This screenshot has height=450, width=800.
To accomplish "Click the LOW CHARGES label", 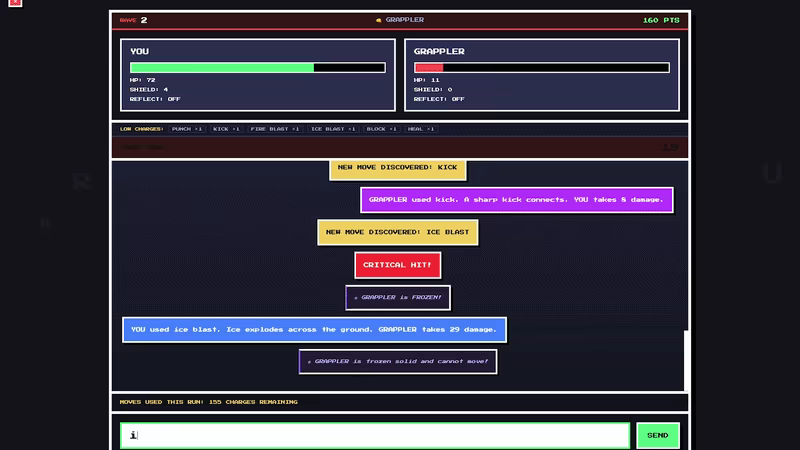I will (x=141, y=129).
